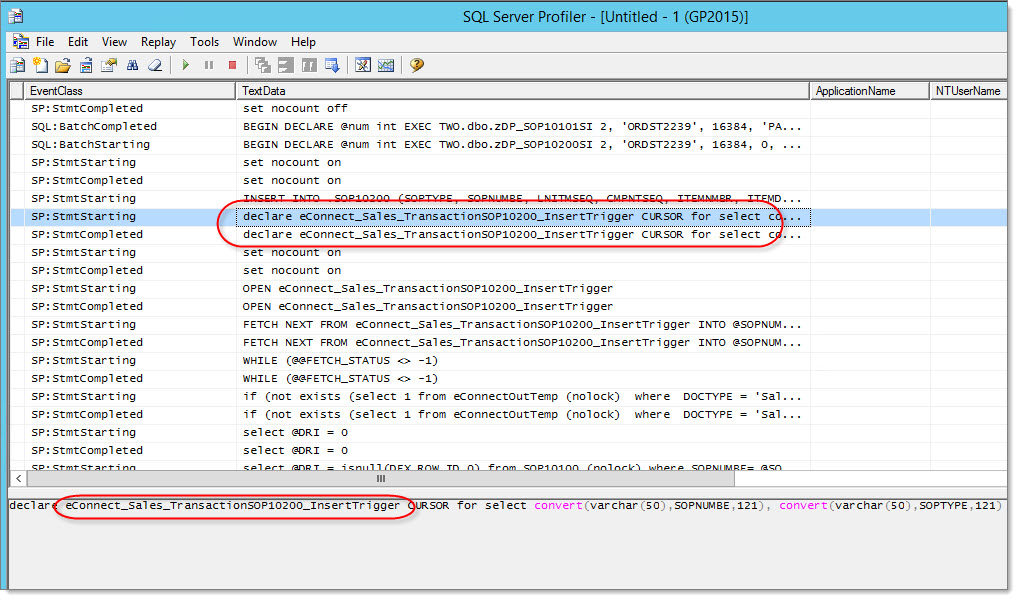
Task: Click the New Trace toolbar icon
Action: click(18, 65)
